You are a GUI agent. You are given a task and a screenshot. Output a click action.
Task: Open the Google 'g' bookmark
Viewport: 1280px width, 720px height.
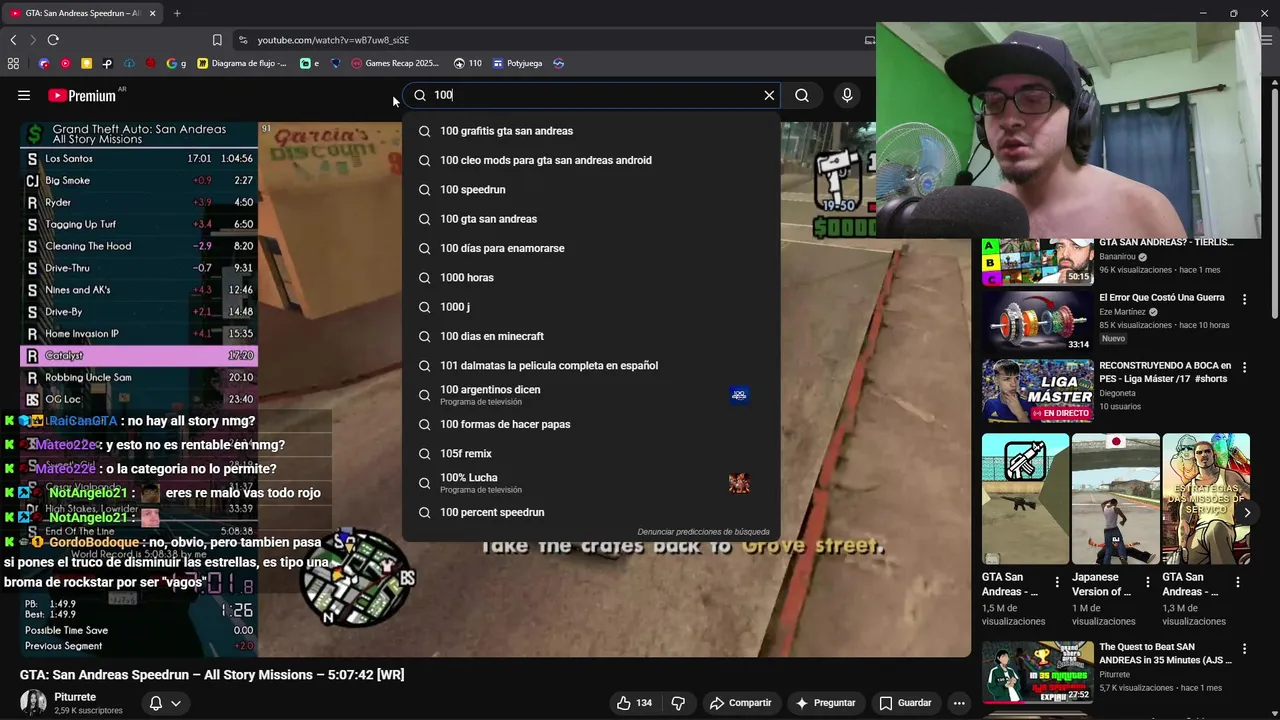click(x=176, y=63)
